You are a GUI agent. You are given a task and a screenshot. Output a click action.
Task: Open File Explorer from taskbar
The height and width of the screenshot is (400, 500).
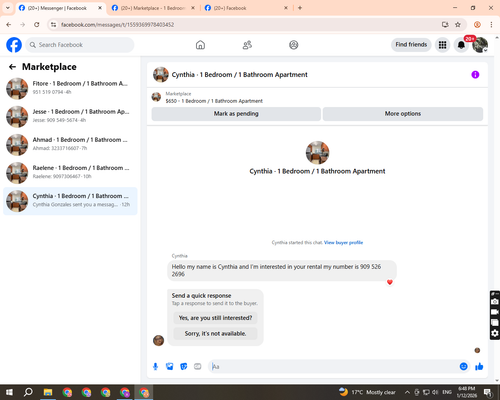48,392
